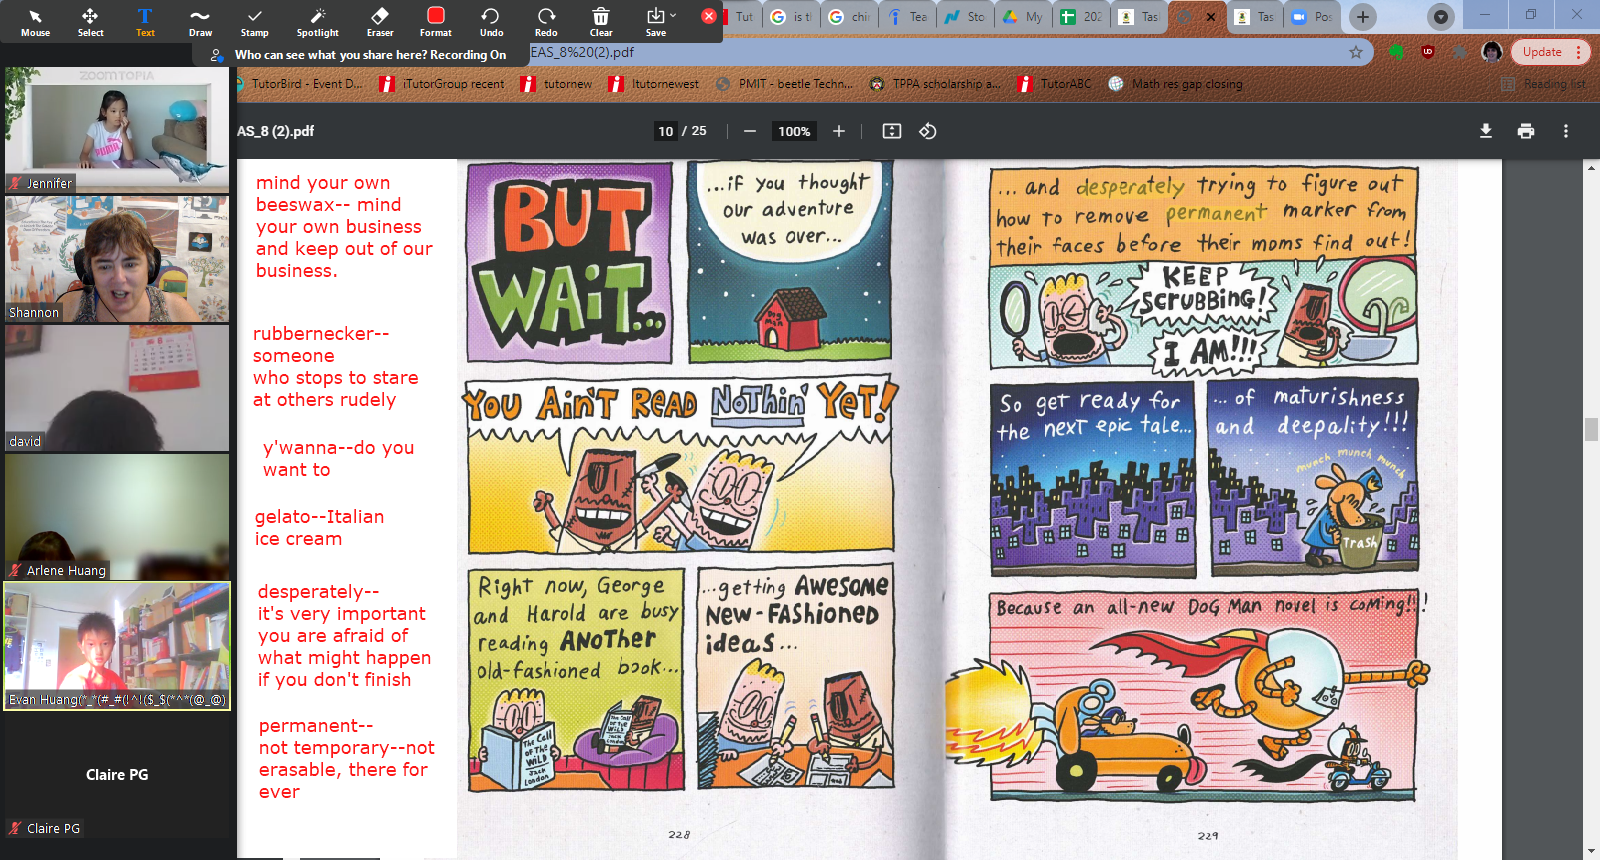Click the AS_8 (2).pdf file title
This screenshot has height=860, width=1600.
coord(275,131)
